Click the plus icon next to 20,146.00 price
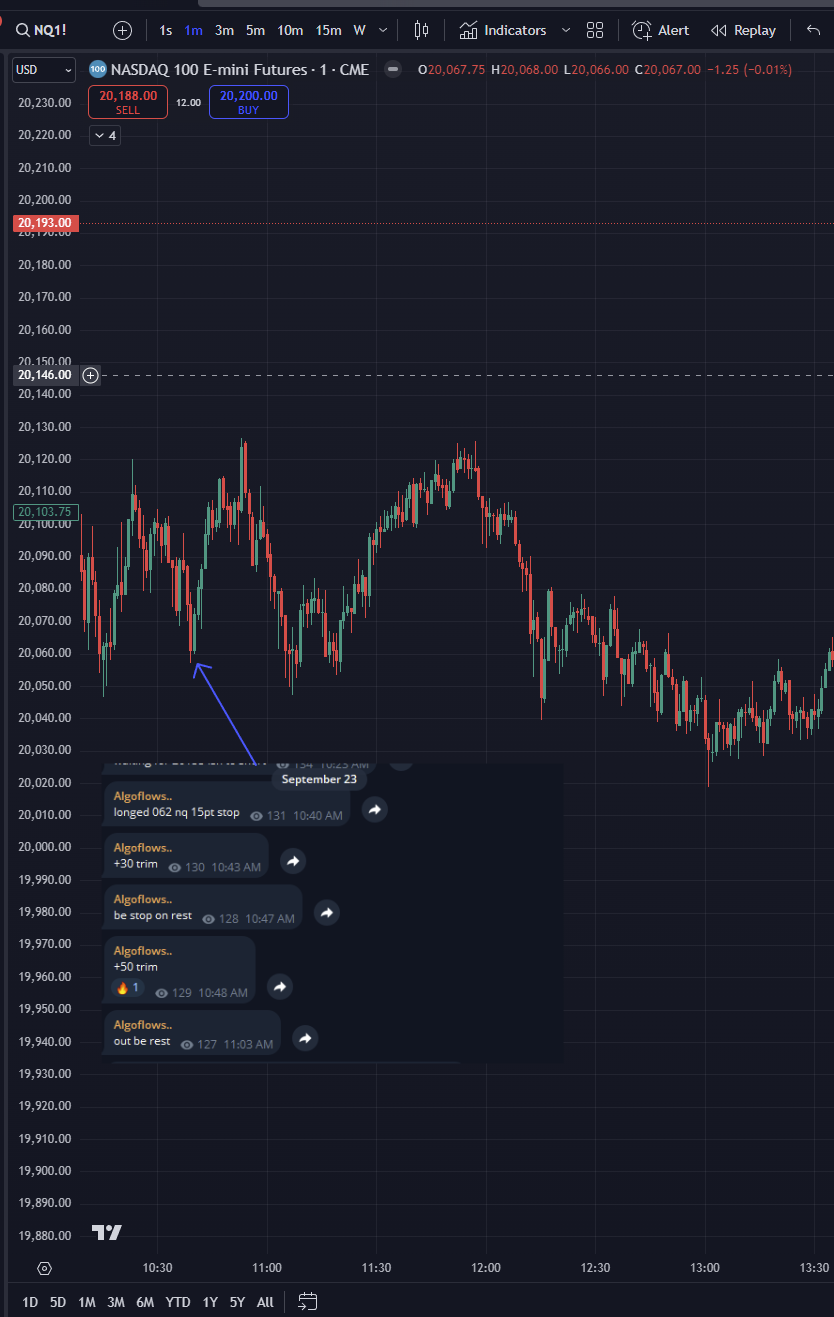The height and width of the screenshot is (1317, 834). (90, 375)
